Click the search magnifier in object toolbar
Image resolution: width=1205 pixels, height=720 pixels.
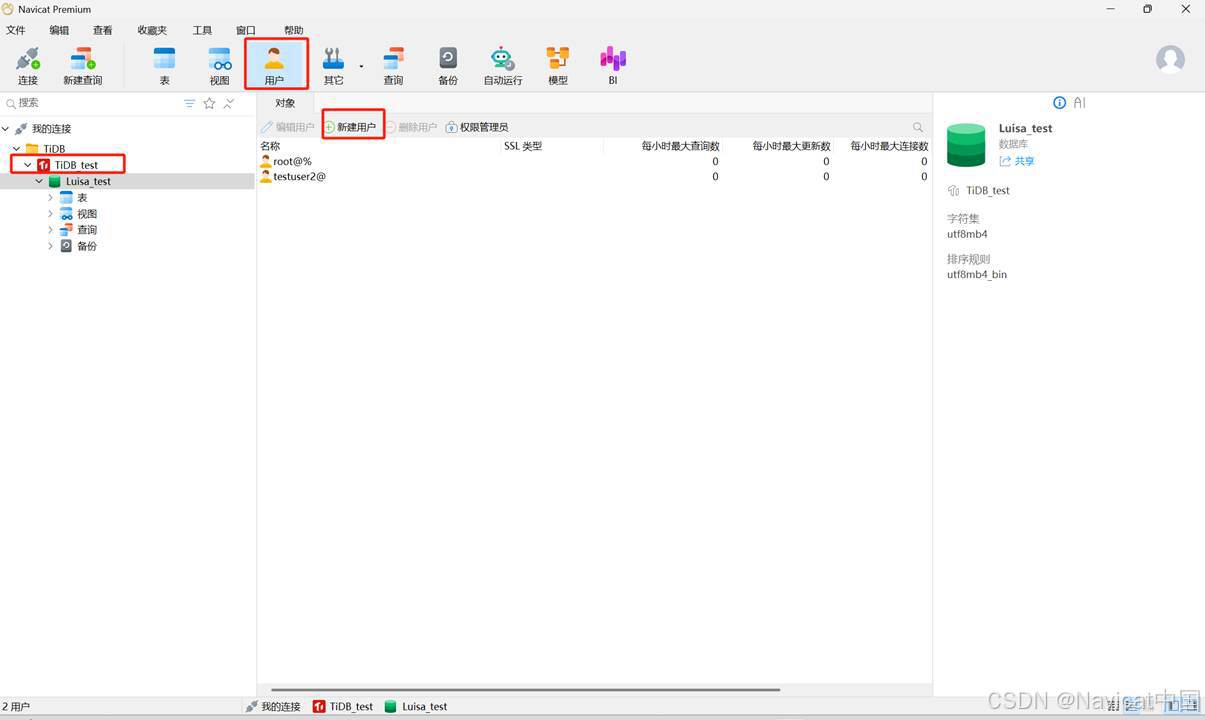[x=918, y=127]
